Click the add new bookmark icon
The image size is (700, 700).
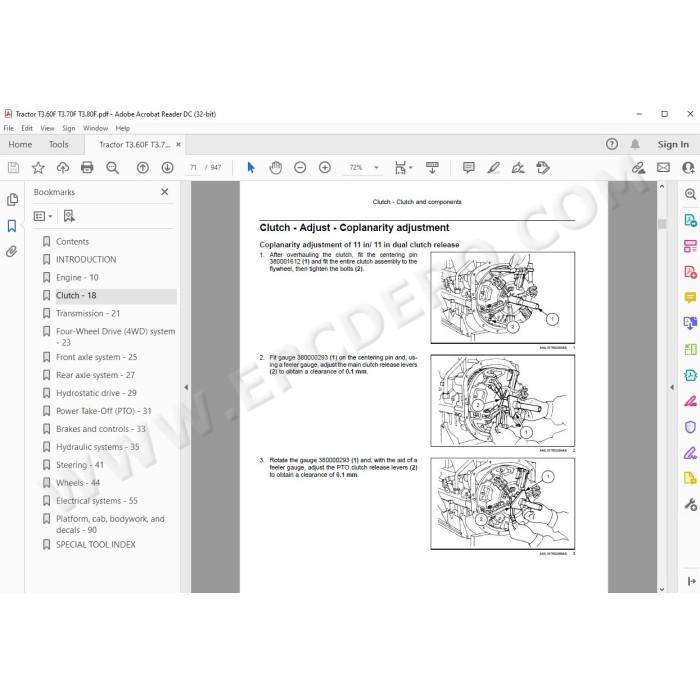click(x=69, y=217)
